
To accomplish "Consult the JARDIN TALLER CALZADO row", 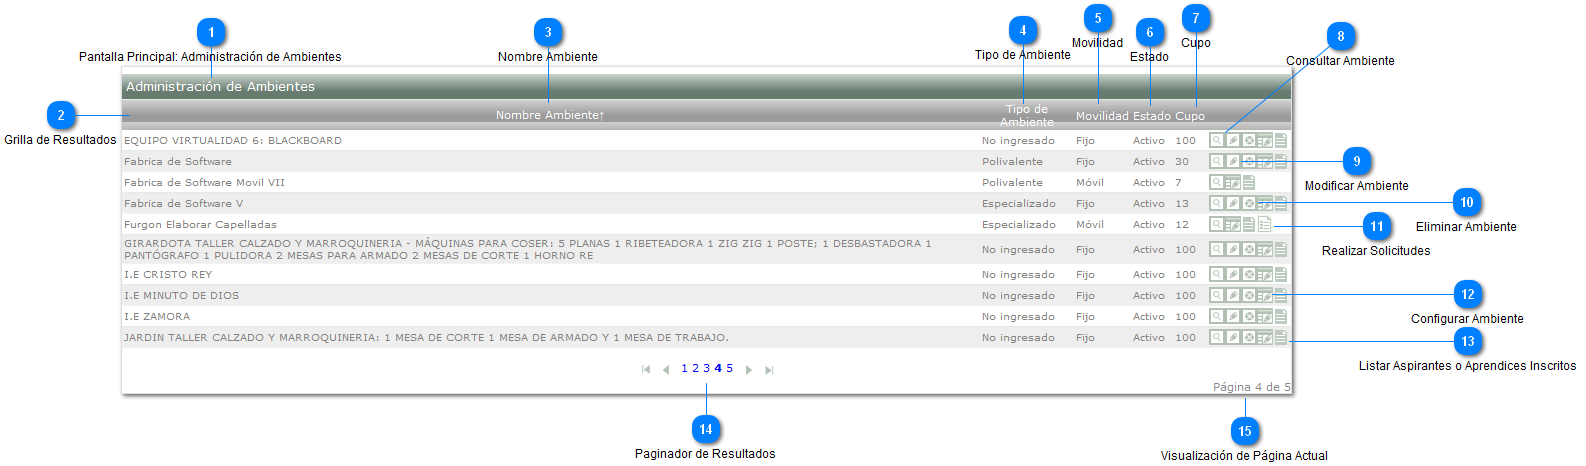I will [1216, 337].
